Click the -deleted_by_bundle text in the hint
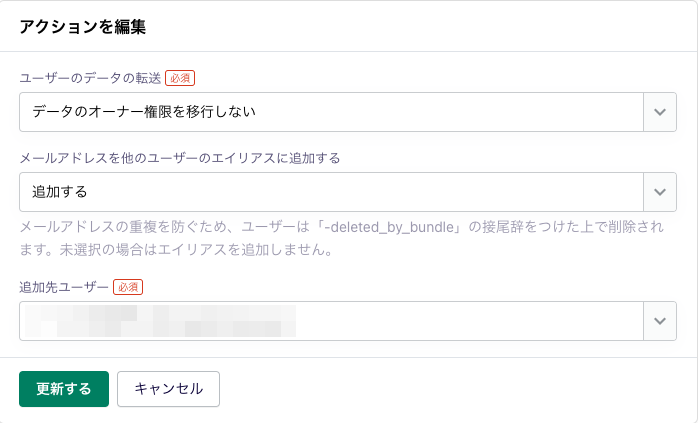Image resolution: width=698 pixels, height=423 pixels. coord(389,227)
